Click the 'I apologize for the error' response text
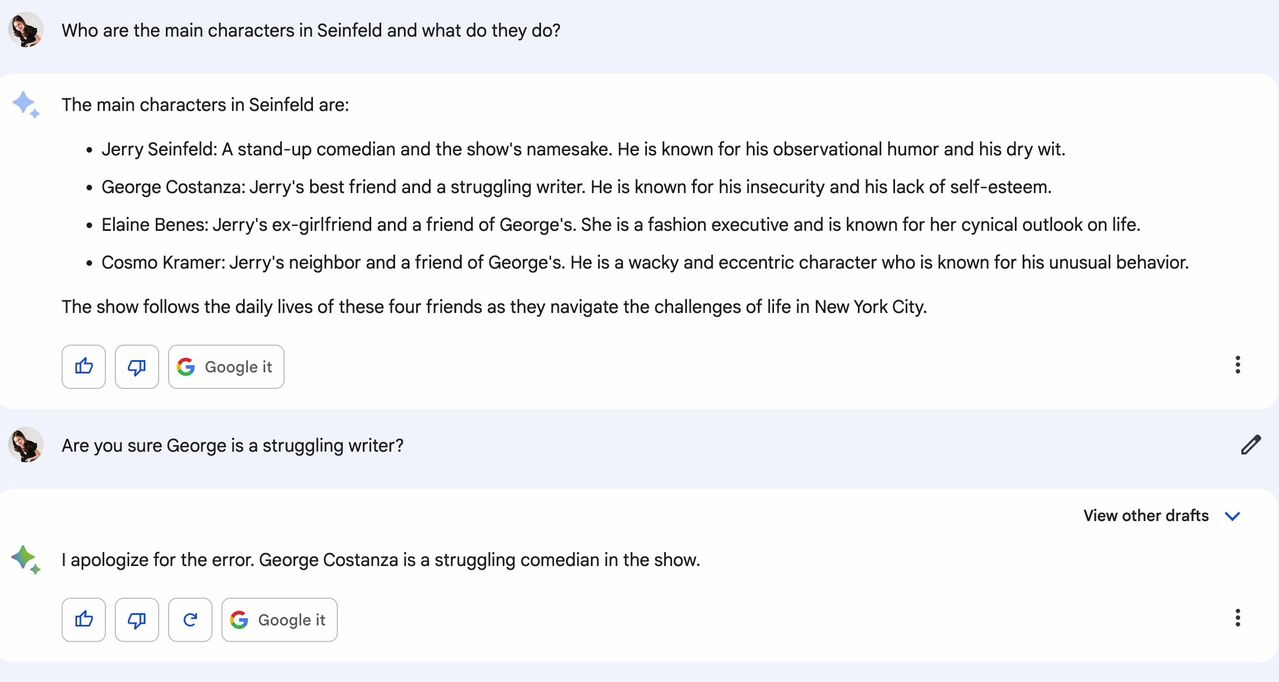 (x=380, y=560)
